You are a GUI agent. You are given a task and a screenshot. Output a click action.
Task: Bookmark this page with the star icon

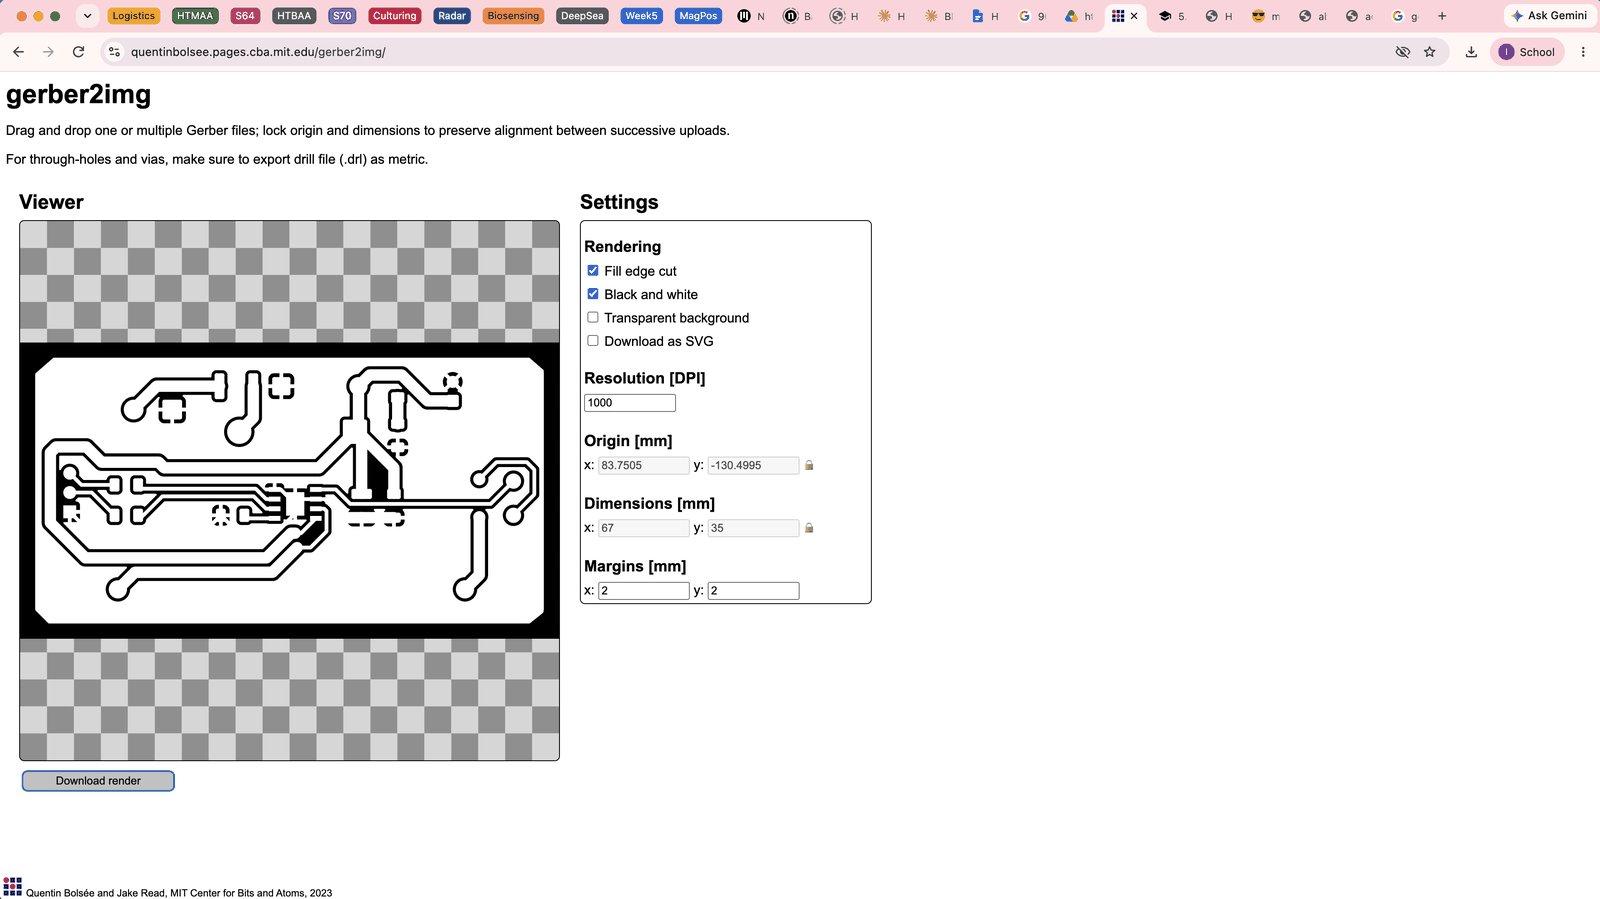click(1430, 52)
